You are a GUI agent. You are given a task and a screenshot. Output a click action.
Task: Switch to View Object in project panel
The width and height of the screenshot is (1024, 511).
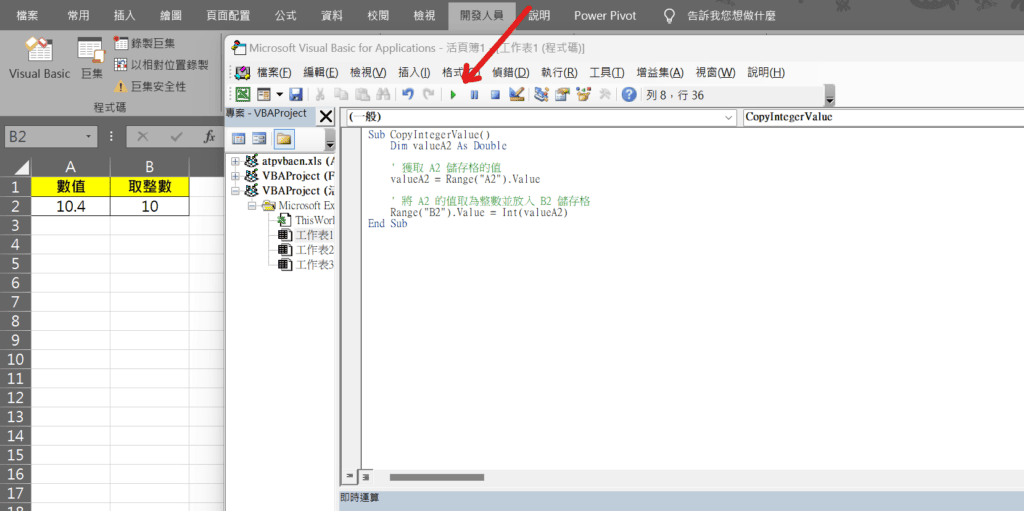[260, 139]
